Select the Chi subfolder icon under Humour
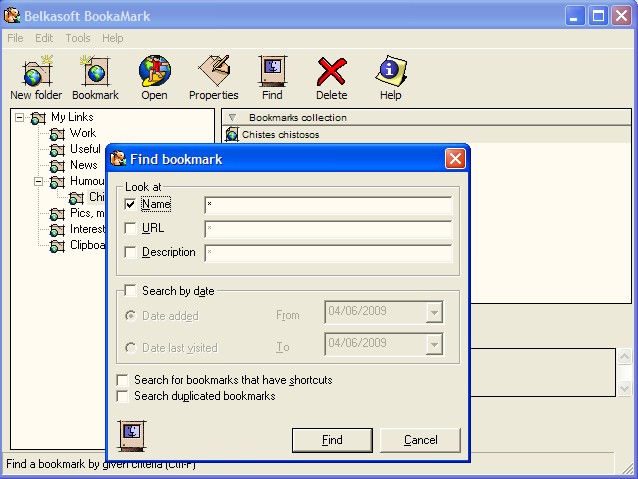 [76, 198]
